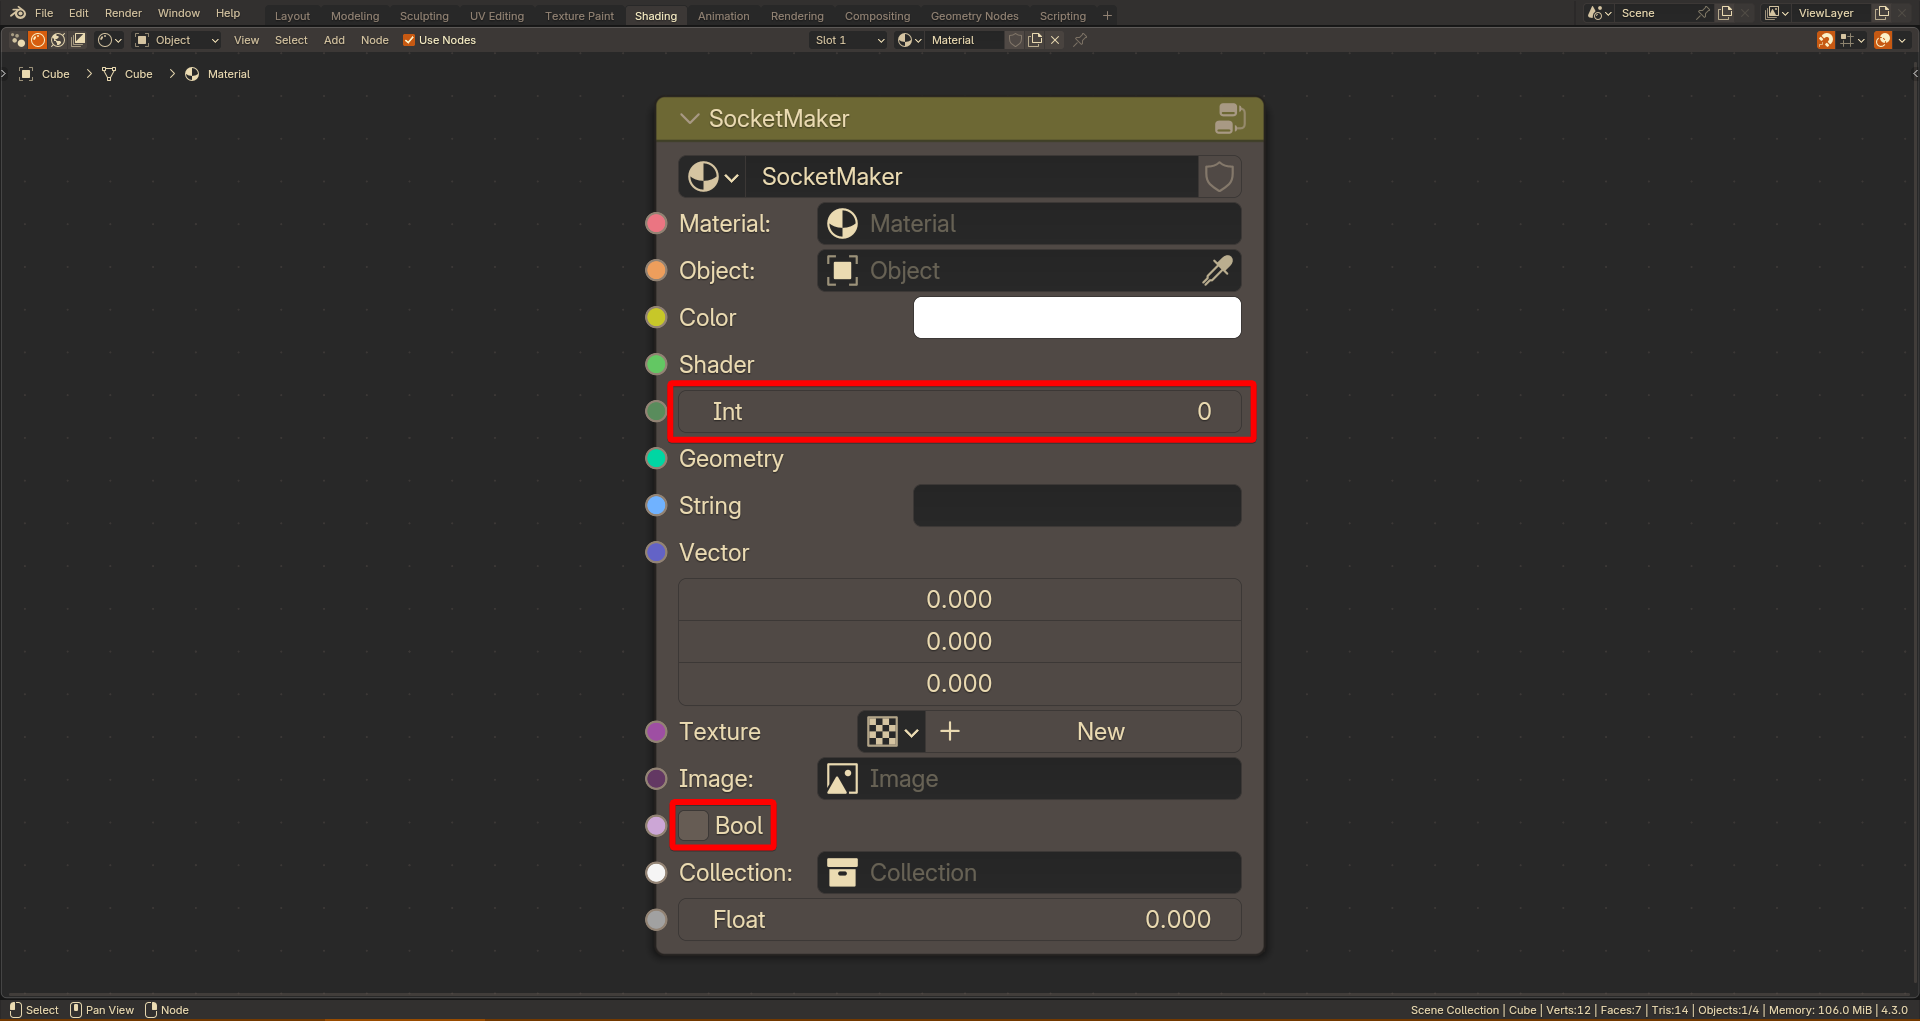Viewport: 1920px width, 1021px height.
Task: Click the white Color swatch on the node
Action: pos(1076,317)
